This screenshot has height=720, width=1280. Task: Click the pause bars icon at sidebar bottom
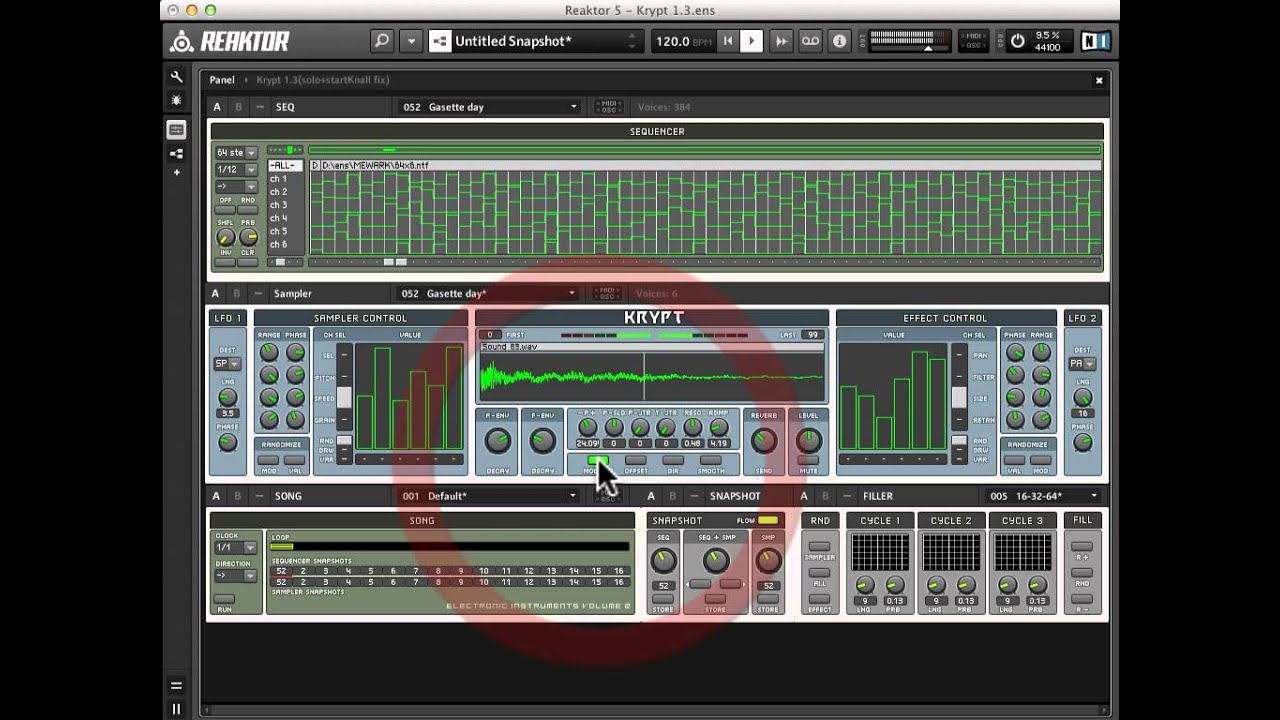click(176, 709)
